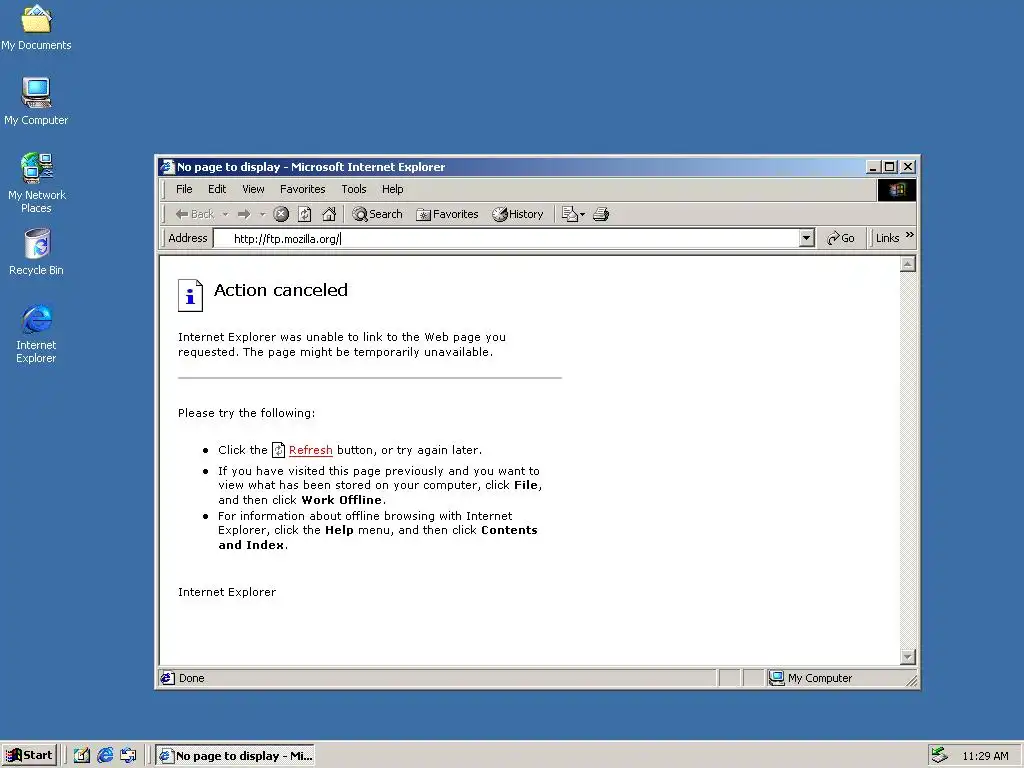1024x768 pixels.
Task: Click the No page to display taskbar button
Action: (x=235, y=756)
